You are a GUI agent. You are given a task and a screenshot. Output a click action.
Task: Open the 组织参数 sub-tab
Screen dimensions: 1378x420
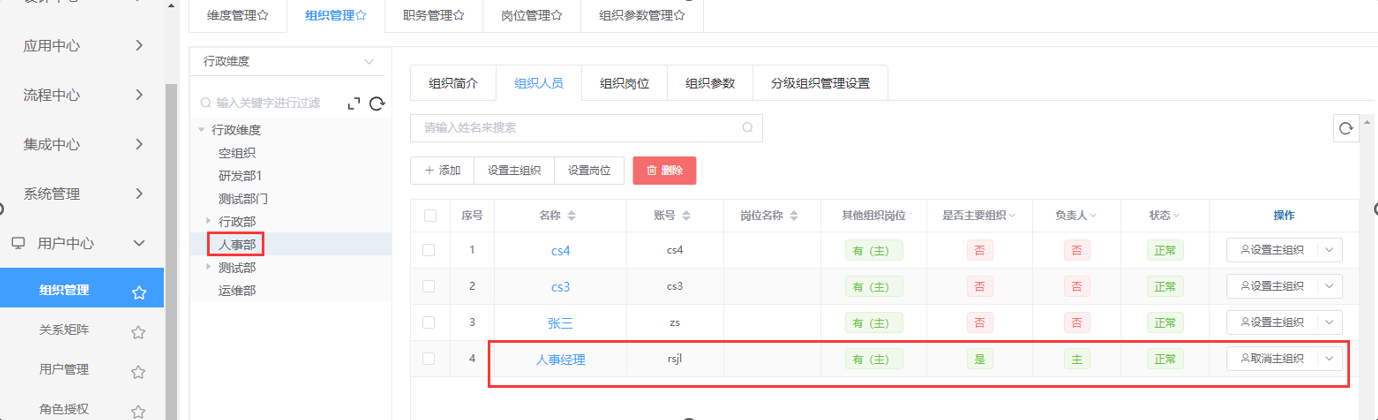coord(710,83)
